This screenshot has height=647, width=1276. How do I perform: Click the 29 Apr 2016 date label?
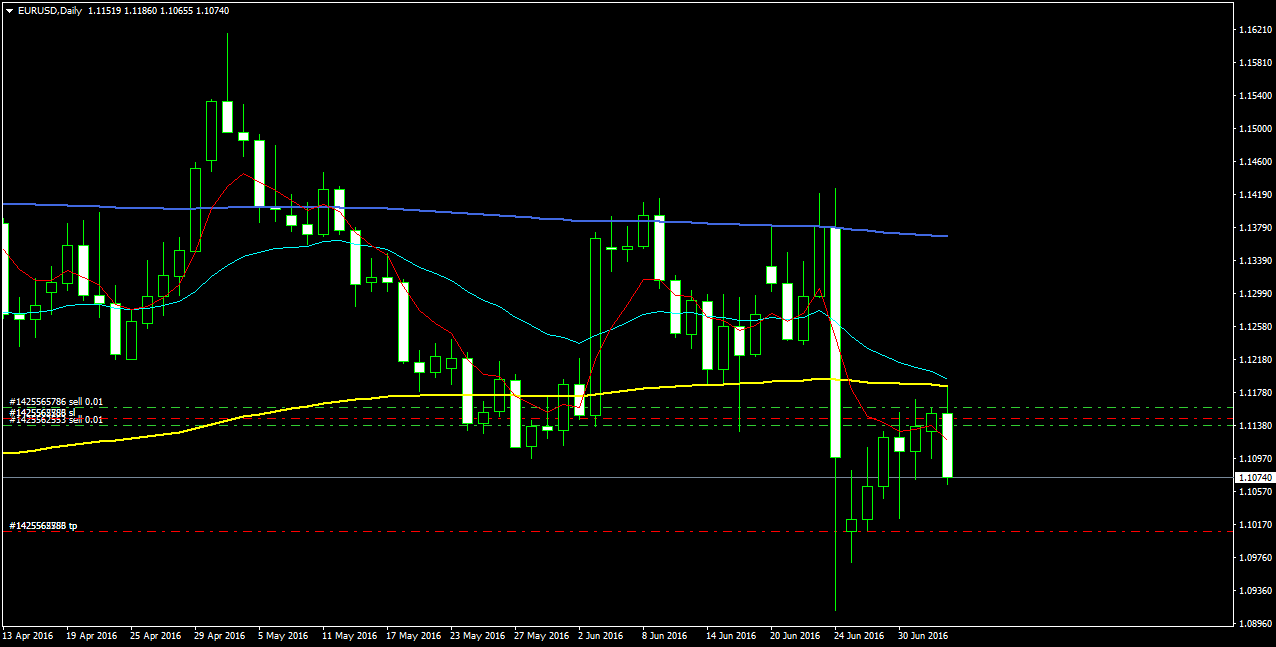220,636
